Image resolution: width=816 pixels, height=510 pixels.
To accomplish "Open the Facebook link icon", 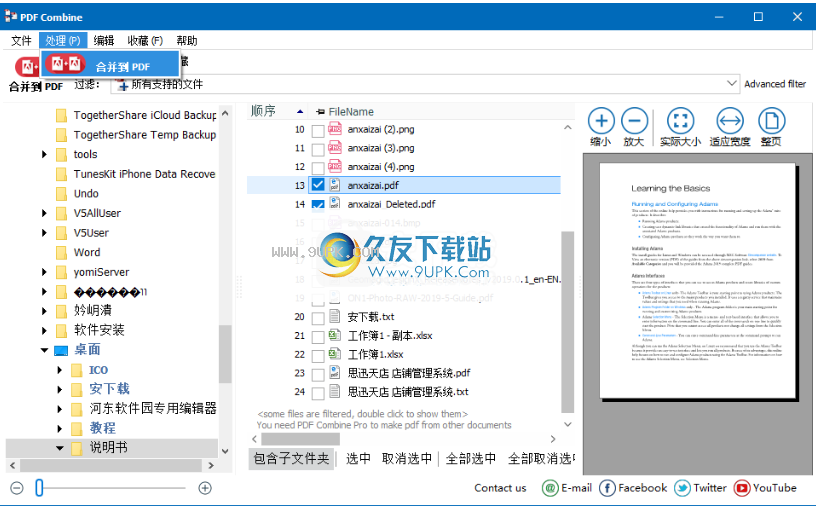I will click(x=607, y=488).
